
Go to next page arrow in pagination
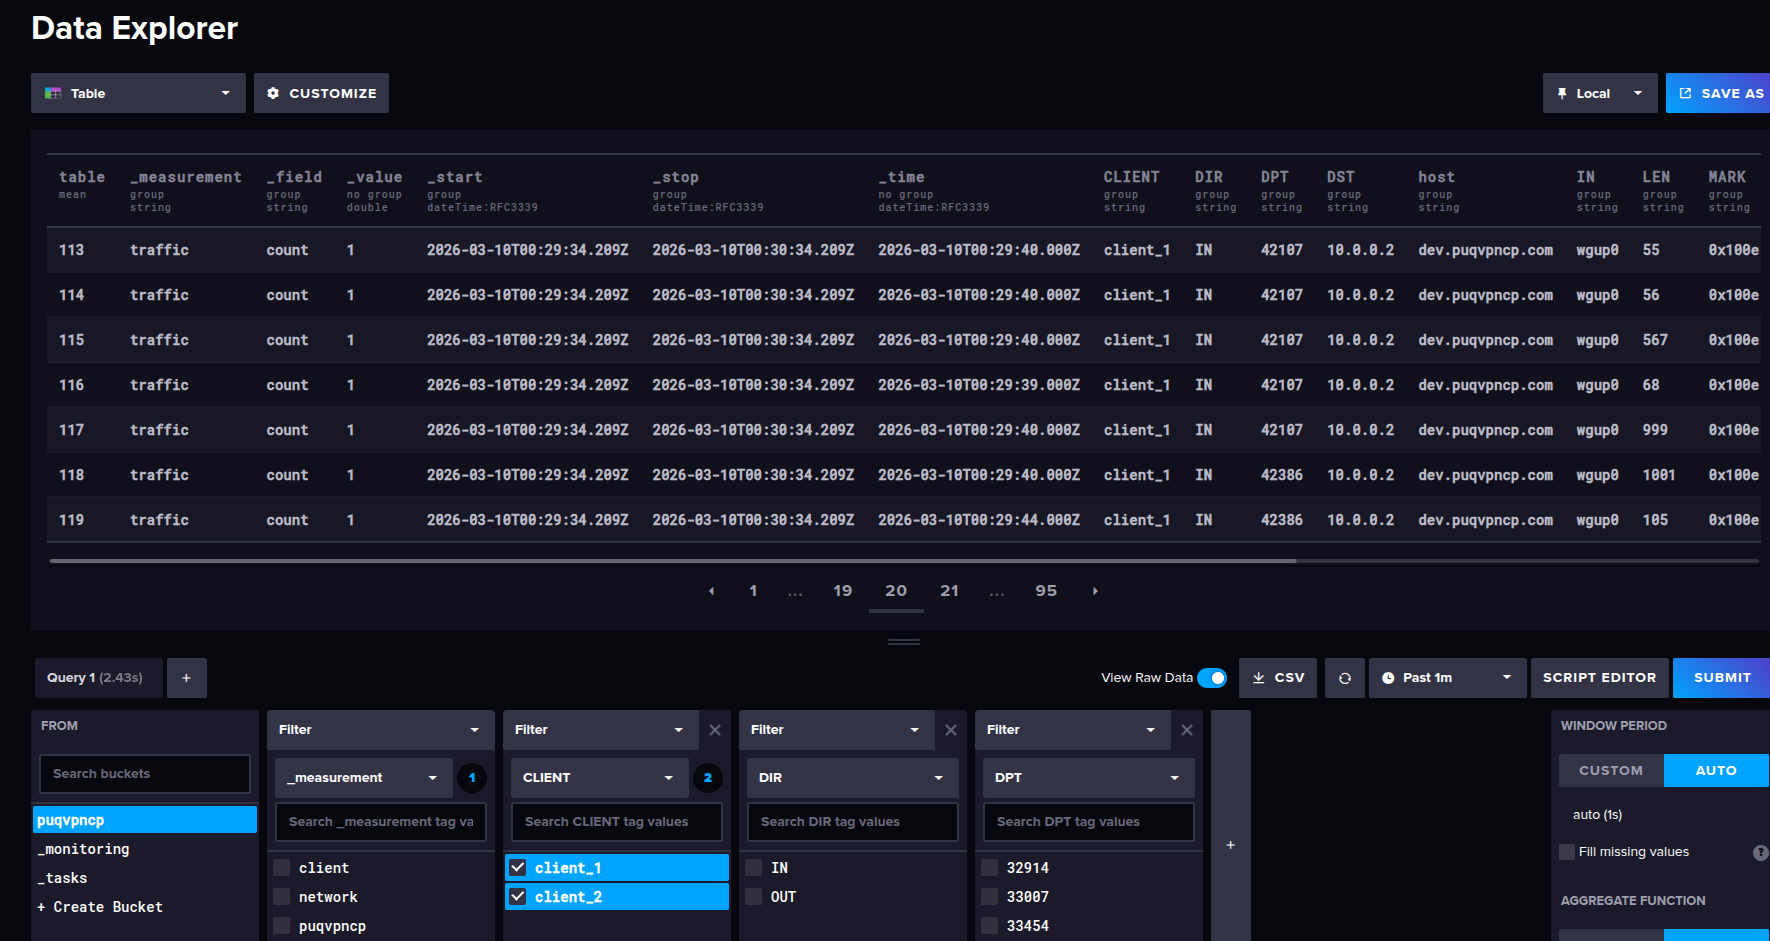coord(1095,591)
